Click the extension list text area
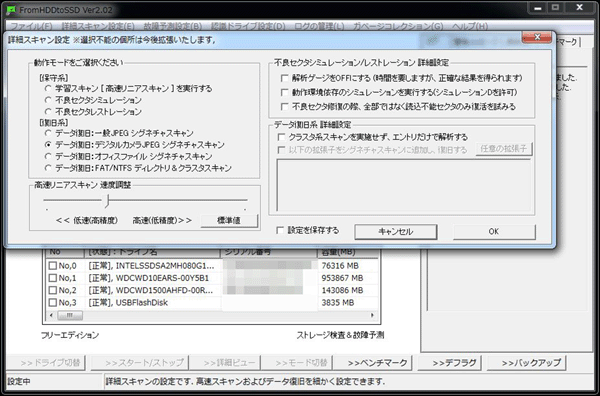This screenshot has height=396, width=600. [403, 184]
